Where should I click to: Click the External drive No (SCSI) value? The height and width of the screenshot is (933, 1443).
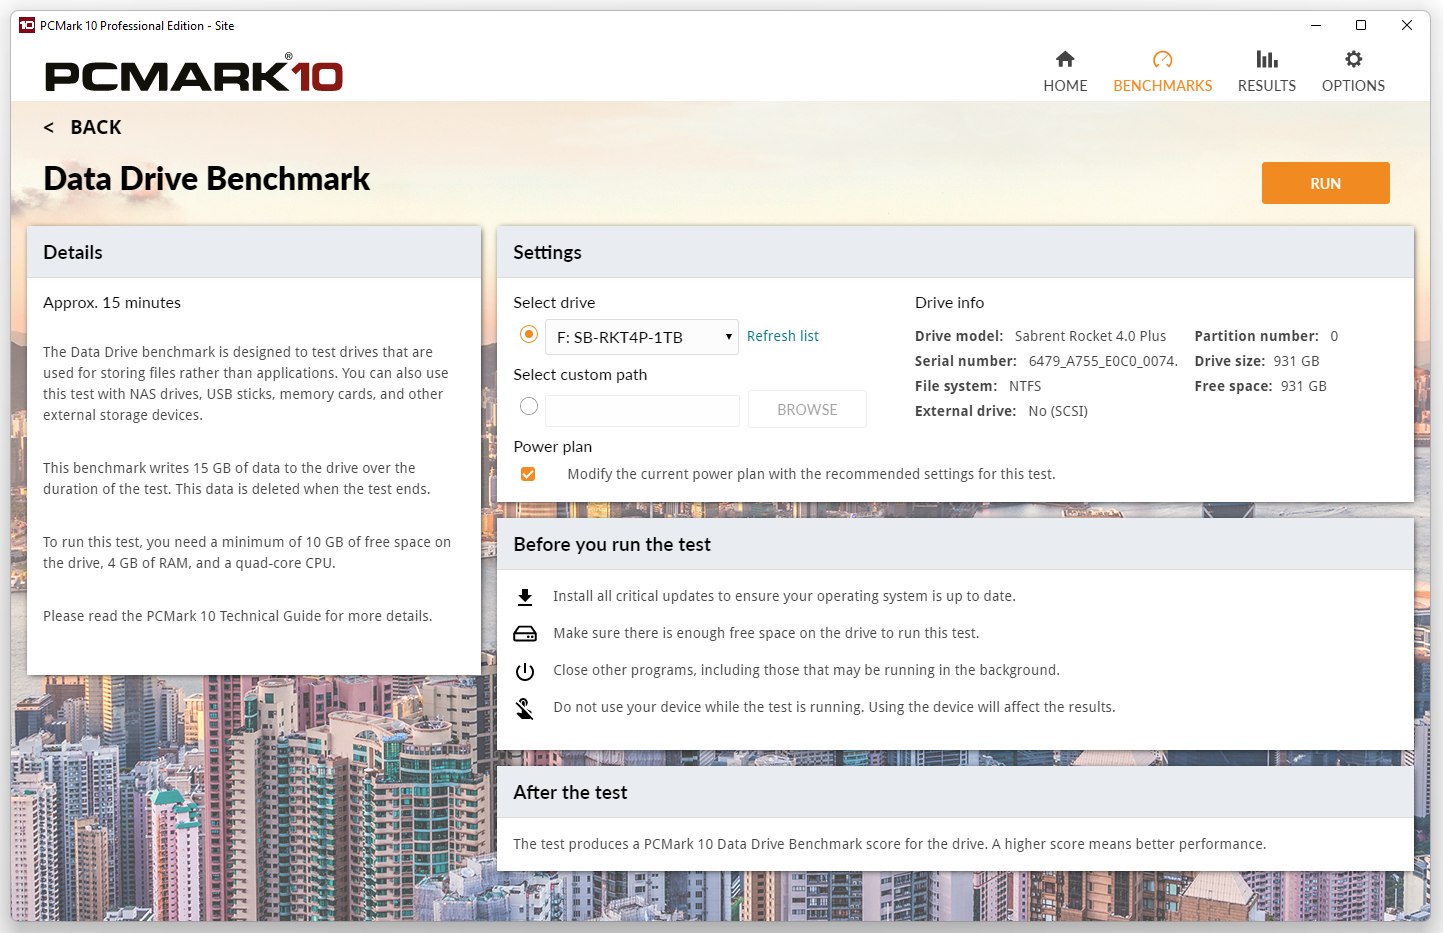pos(1058,411)
